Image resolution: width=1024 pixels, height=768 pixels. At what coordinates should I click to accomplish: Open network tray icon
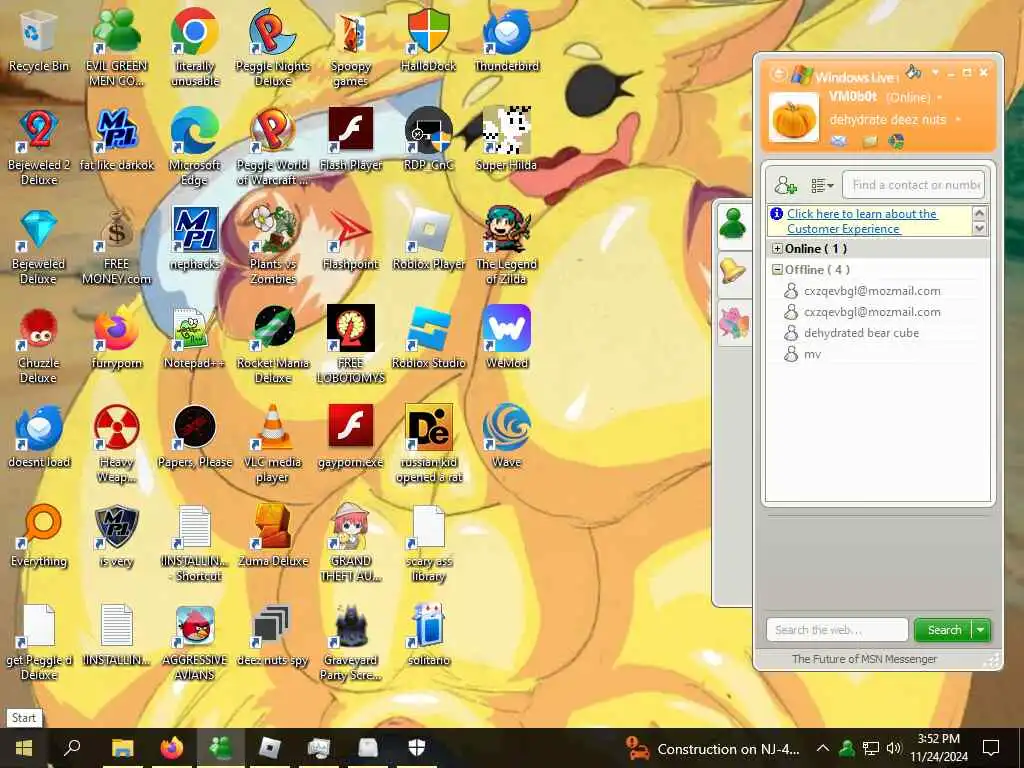(x=871, y=748)
